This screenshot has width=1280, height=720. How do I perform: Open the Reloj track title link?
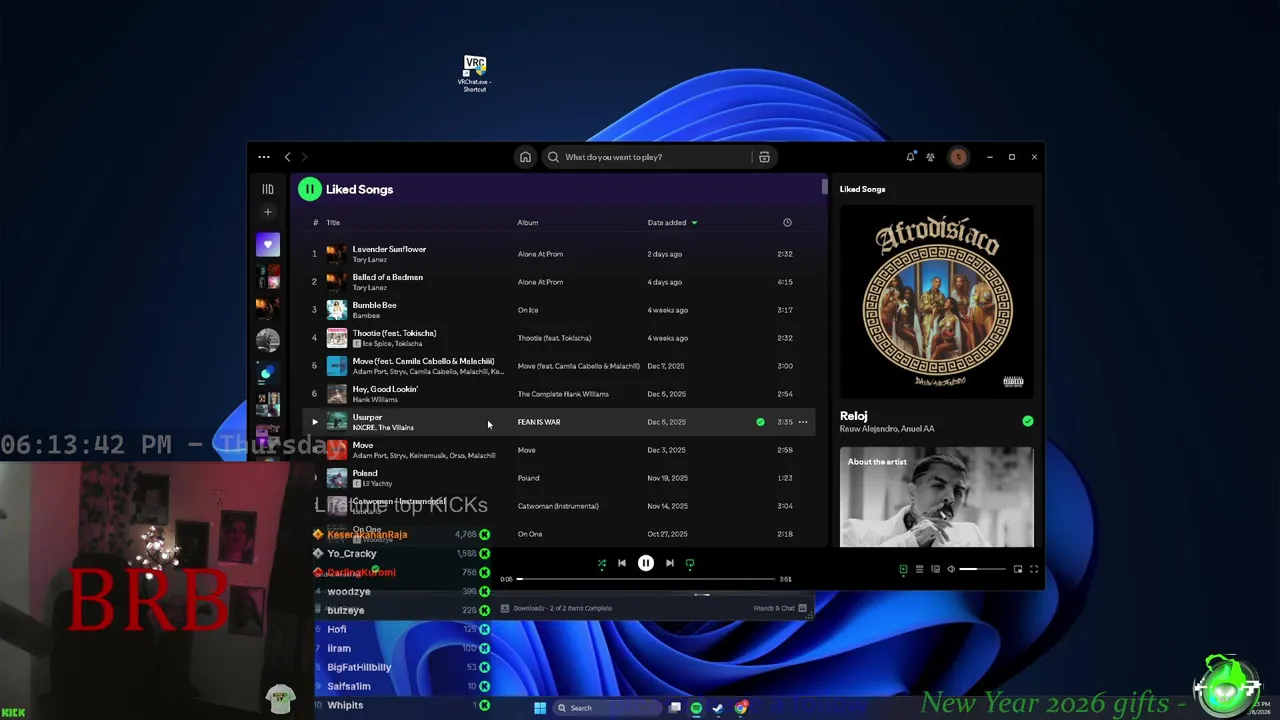[x=853, y=416]
